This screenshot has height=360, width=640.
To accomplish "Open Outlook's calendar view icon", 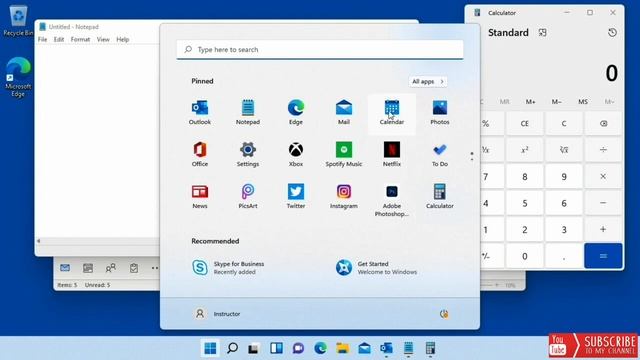I will pyautogui.click(x=88, y=268).
